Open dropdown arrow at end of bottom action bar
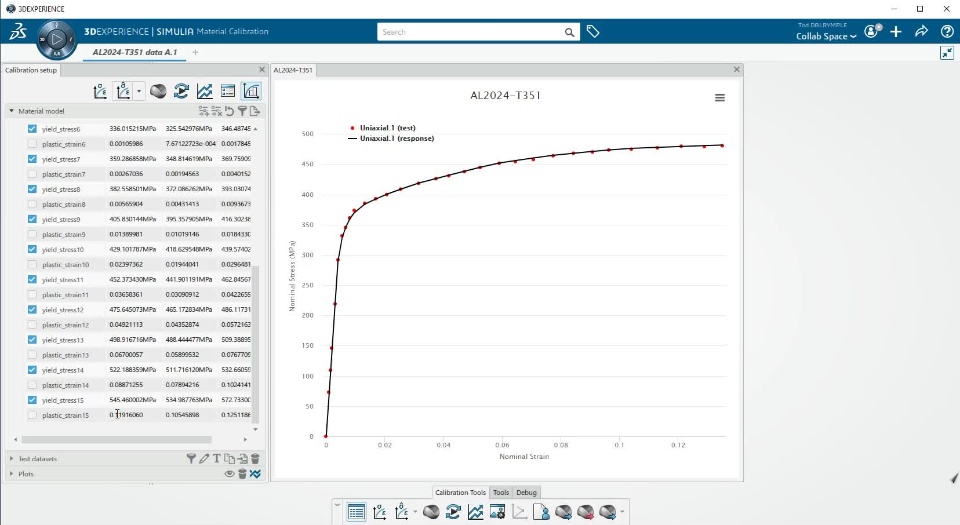This screenshot has width=960, height=525. 622,512
